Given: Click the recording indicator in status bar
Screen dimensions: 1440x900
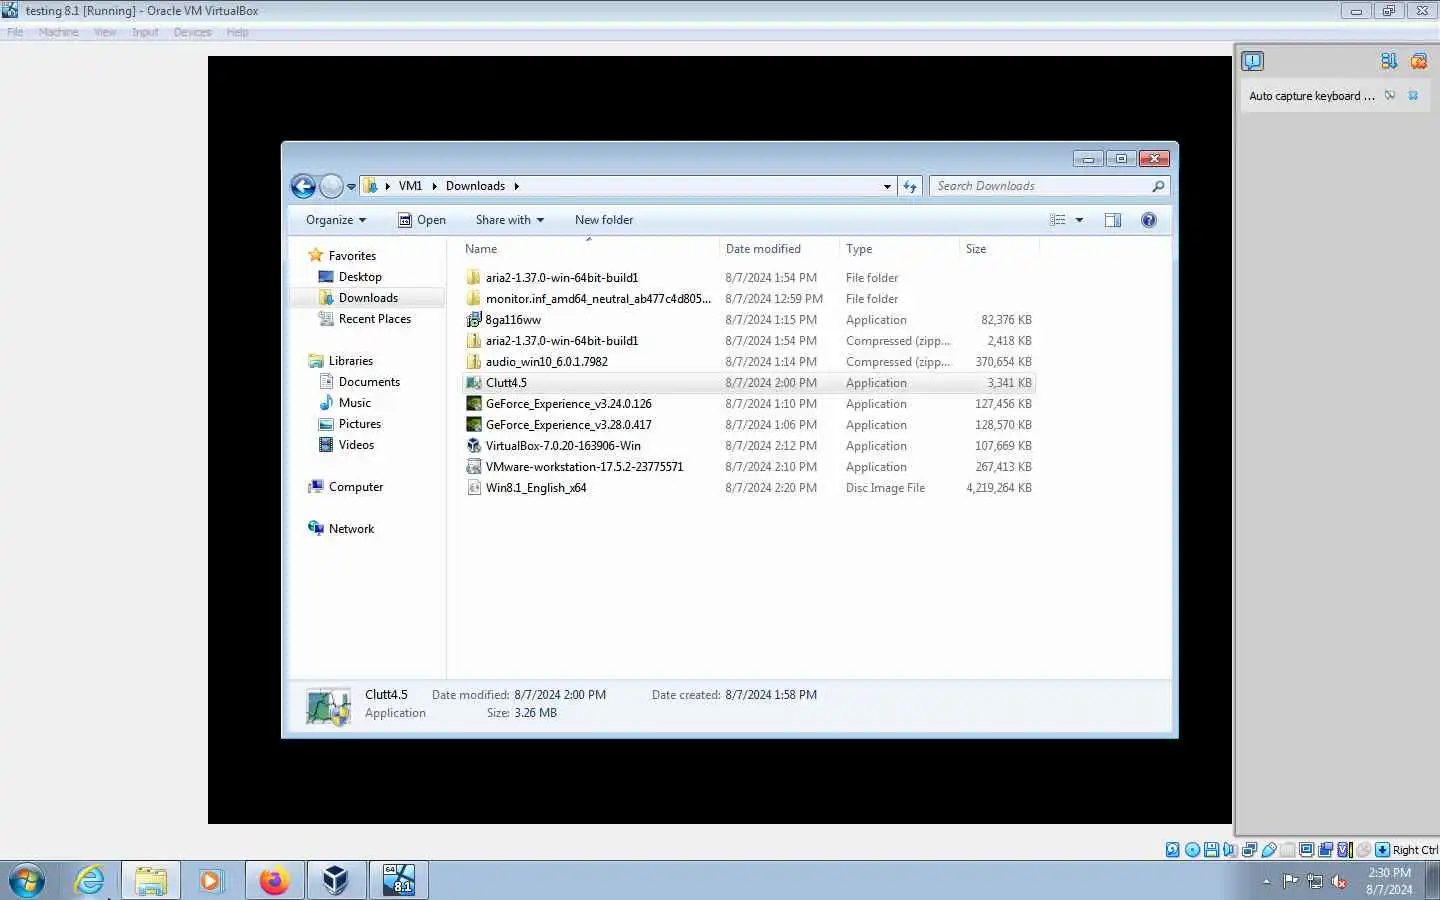Looking at the screenshot, I should tap(1325, 850).
